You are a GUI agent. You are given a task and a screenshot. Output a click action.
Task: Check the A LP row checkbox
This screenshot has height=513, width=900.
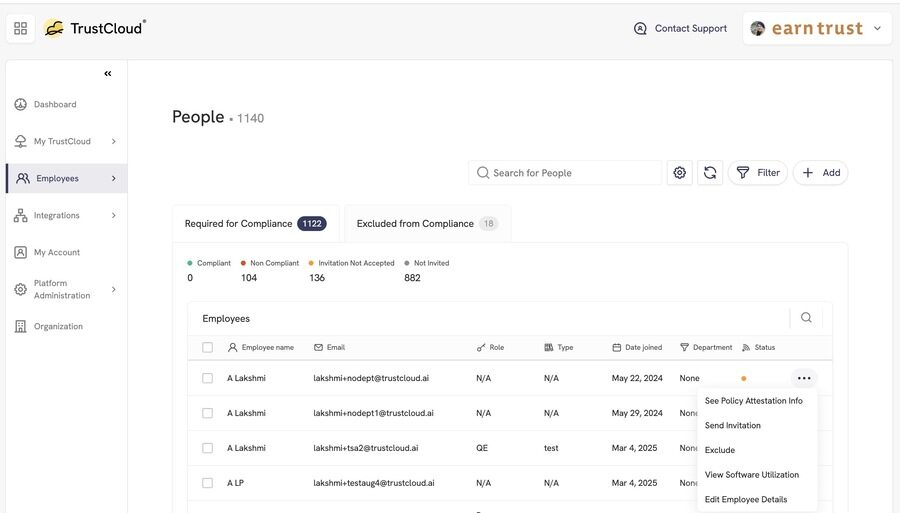pos(207,483)
